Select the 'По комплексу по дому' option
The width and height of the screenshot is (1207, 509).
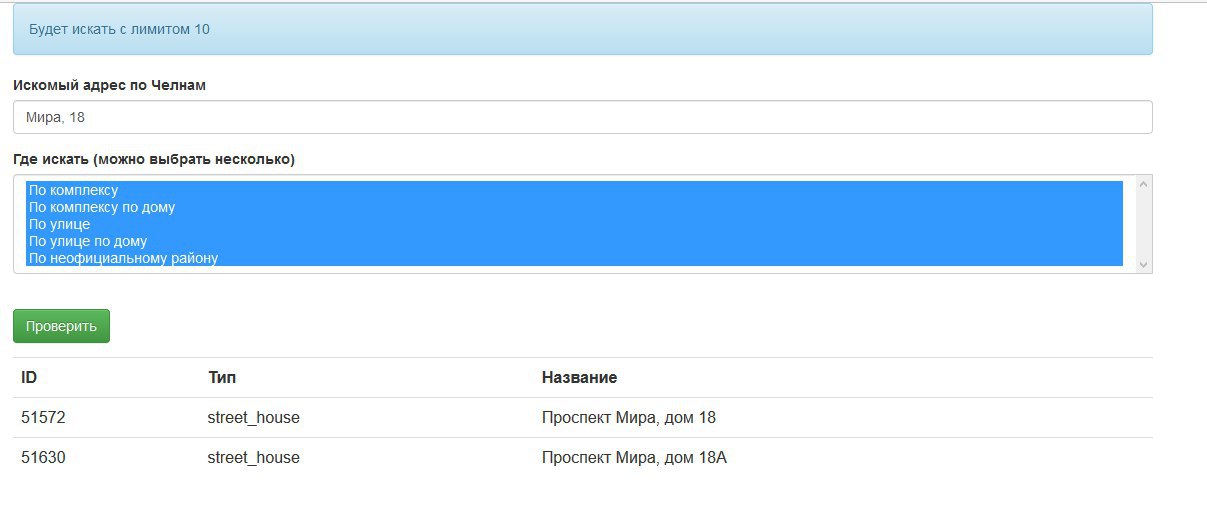click(x=574, y=207)
